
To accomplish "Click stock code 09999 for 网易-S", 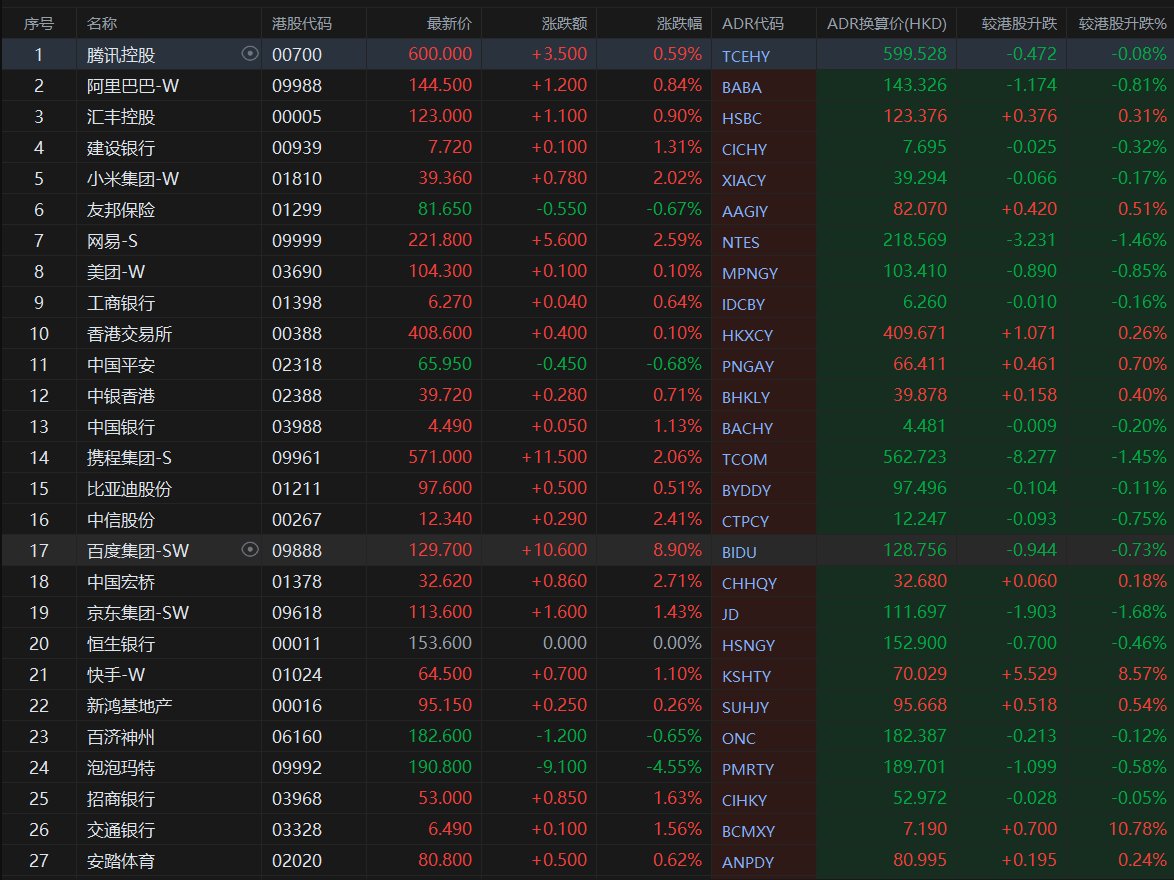I will (297, 241).
